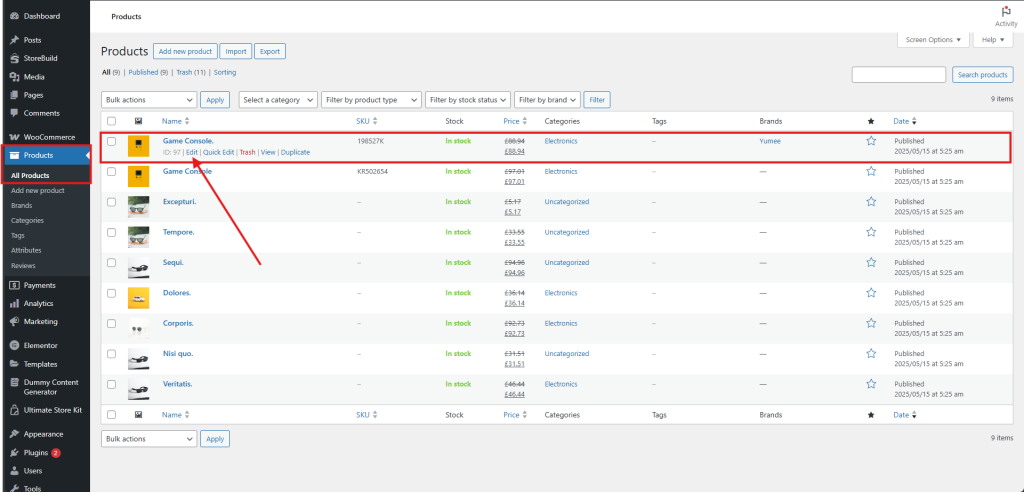Open Brands submenu item
The image size is (1024, 492).
tap(22, 205)
